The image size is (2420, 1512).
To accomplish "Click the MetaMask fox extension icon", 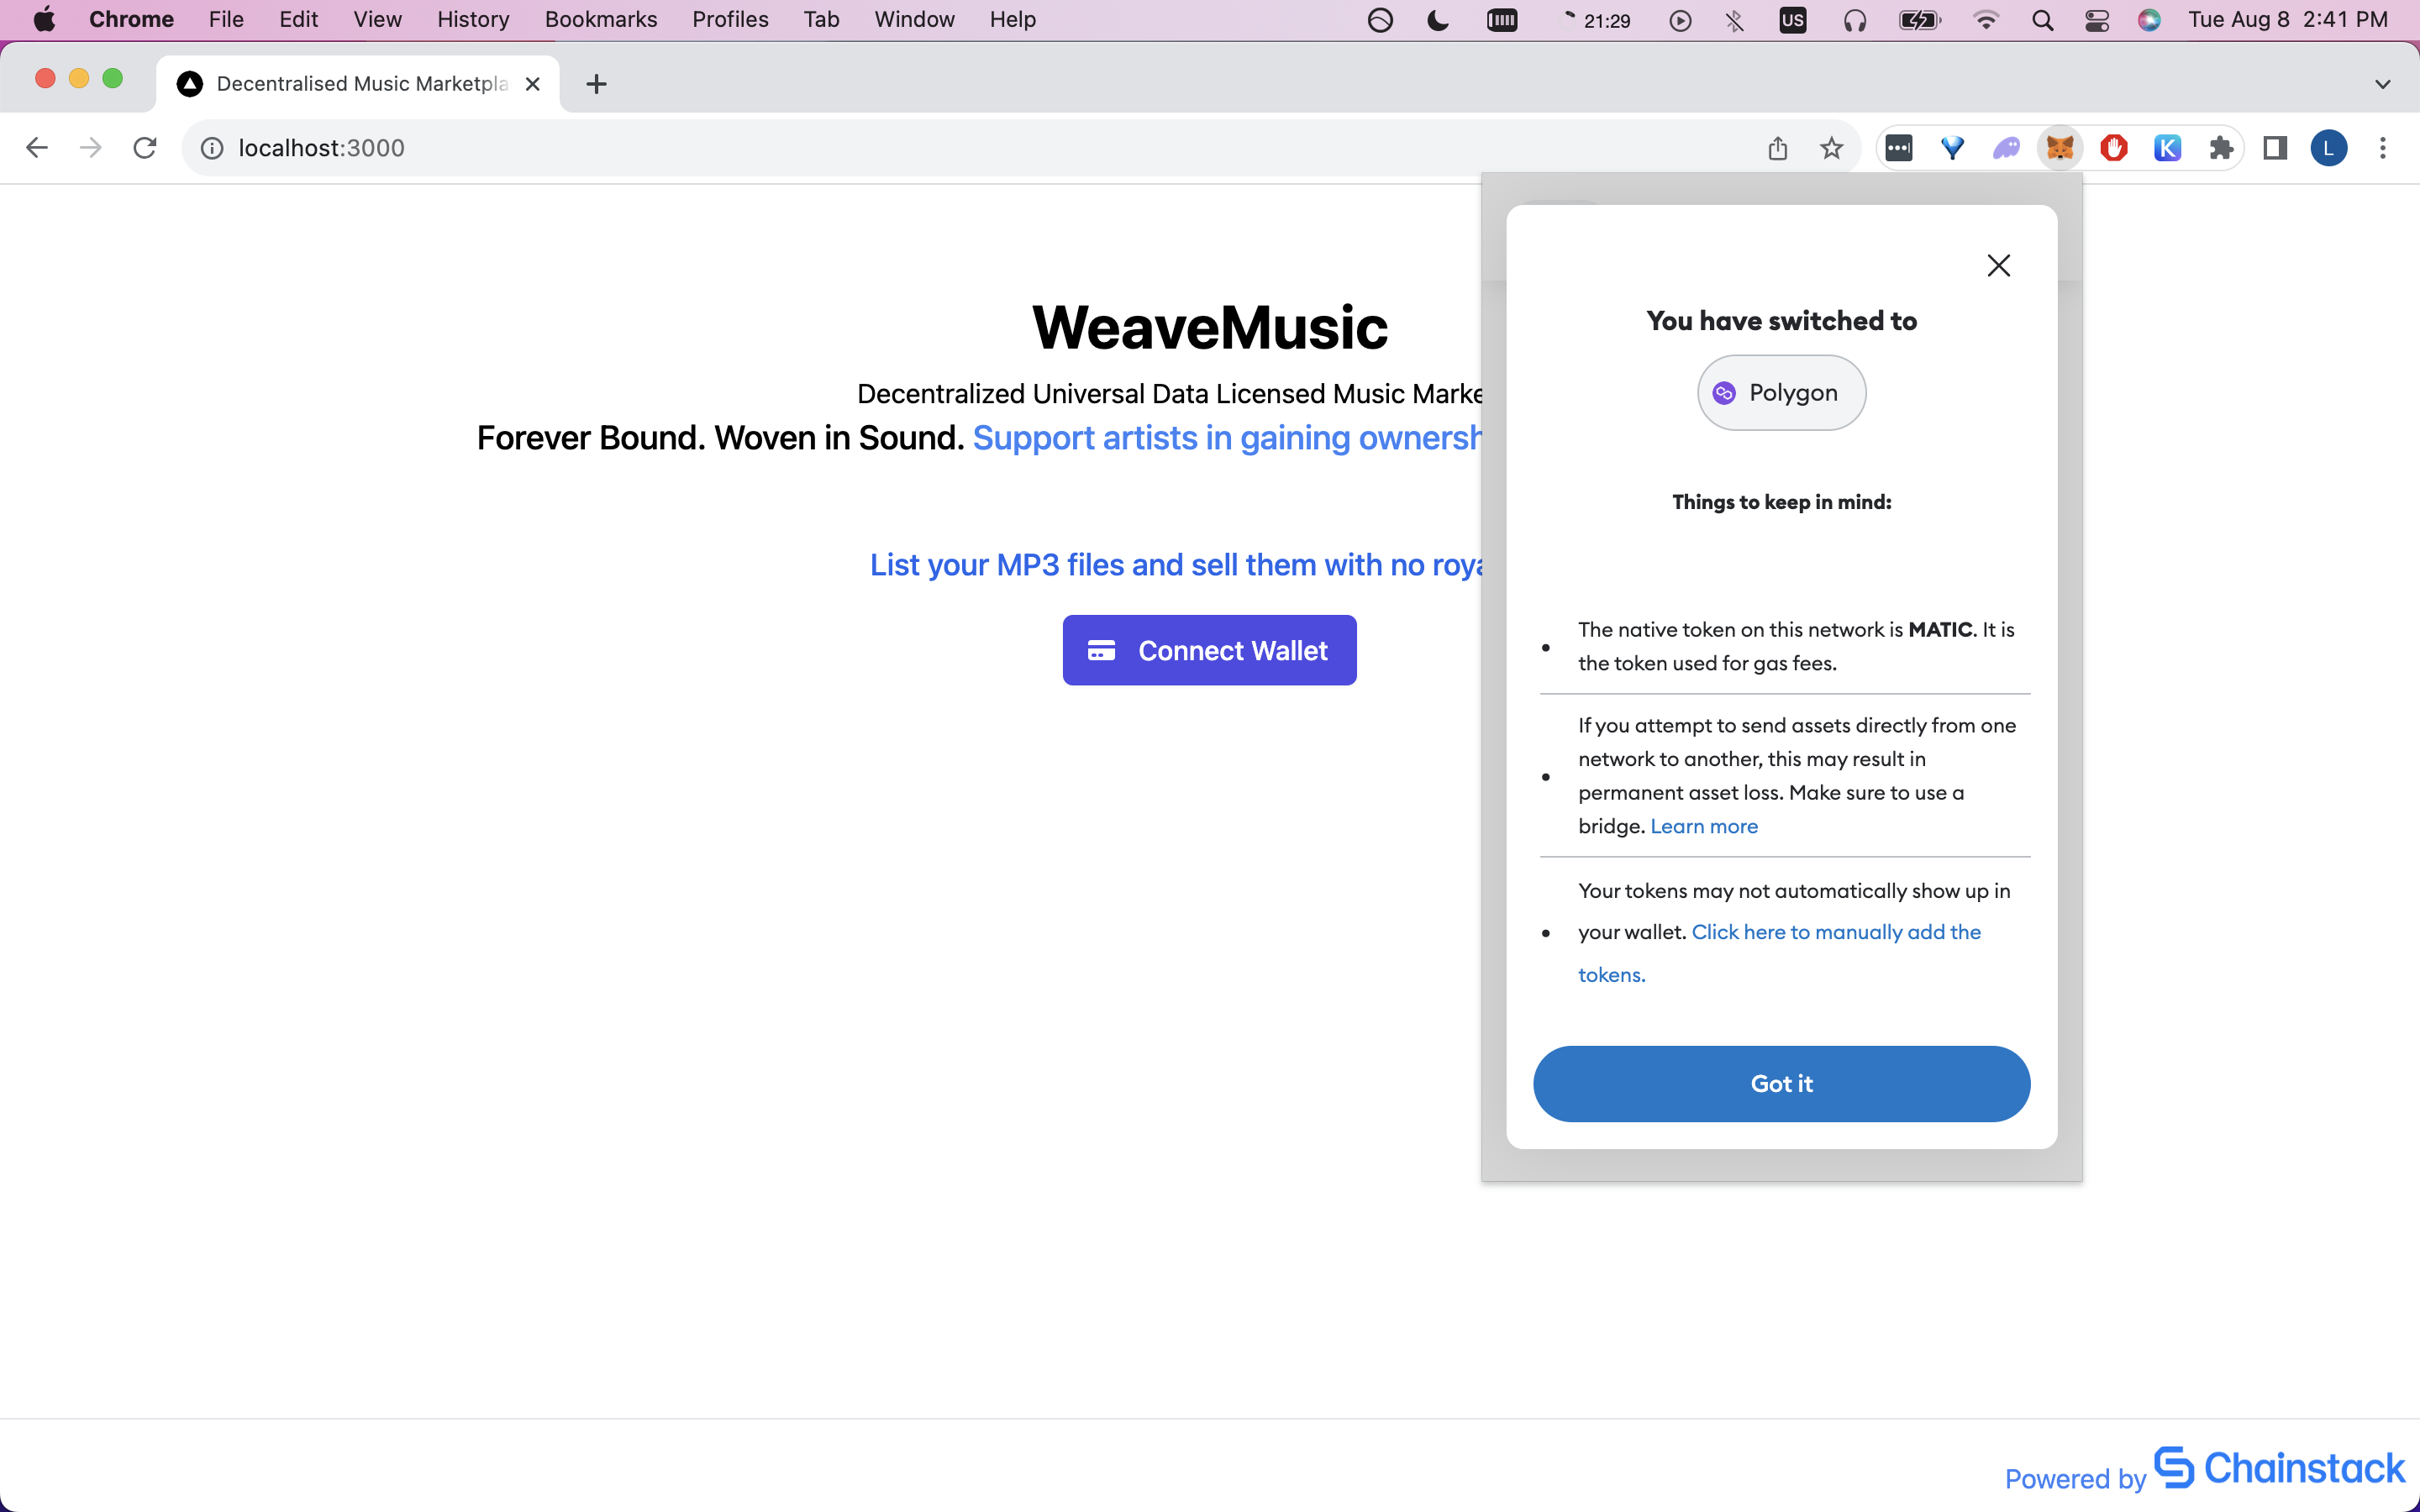I will point(2059,148).
